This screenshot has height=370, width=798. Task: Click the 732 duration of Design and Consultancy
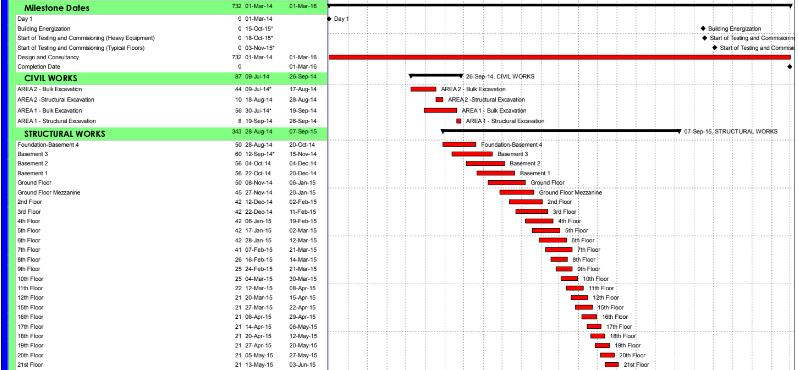tap(236, 57)
